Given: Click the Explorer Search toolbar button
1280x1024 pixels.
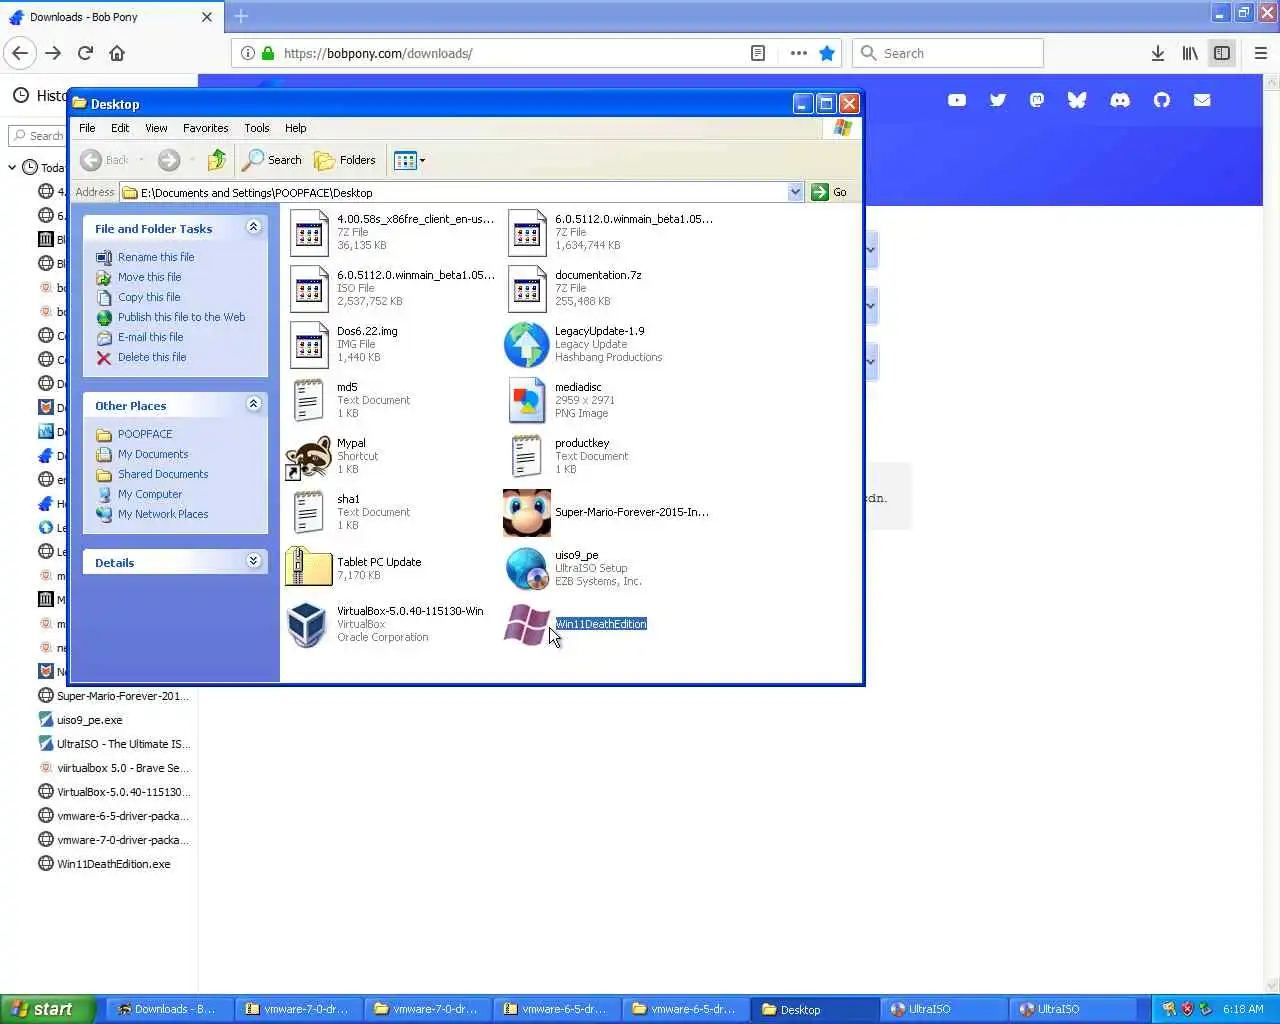Looking at the screenshot, I should tap(272, 160).
